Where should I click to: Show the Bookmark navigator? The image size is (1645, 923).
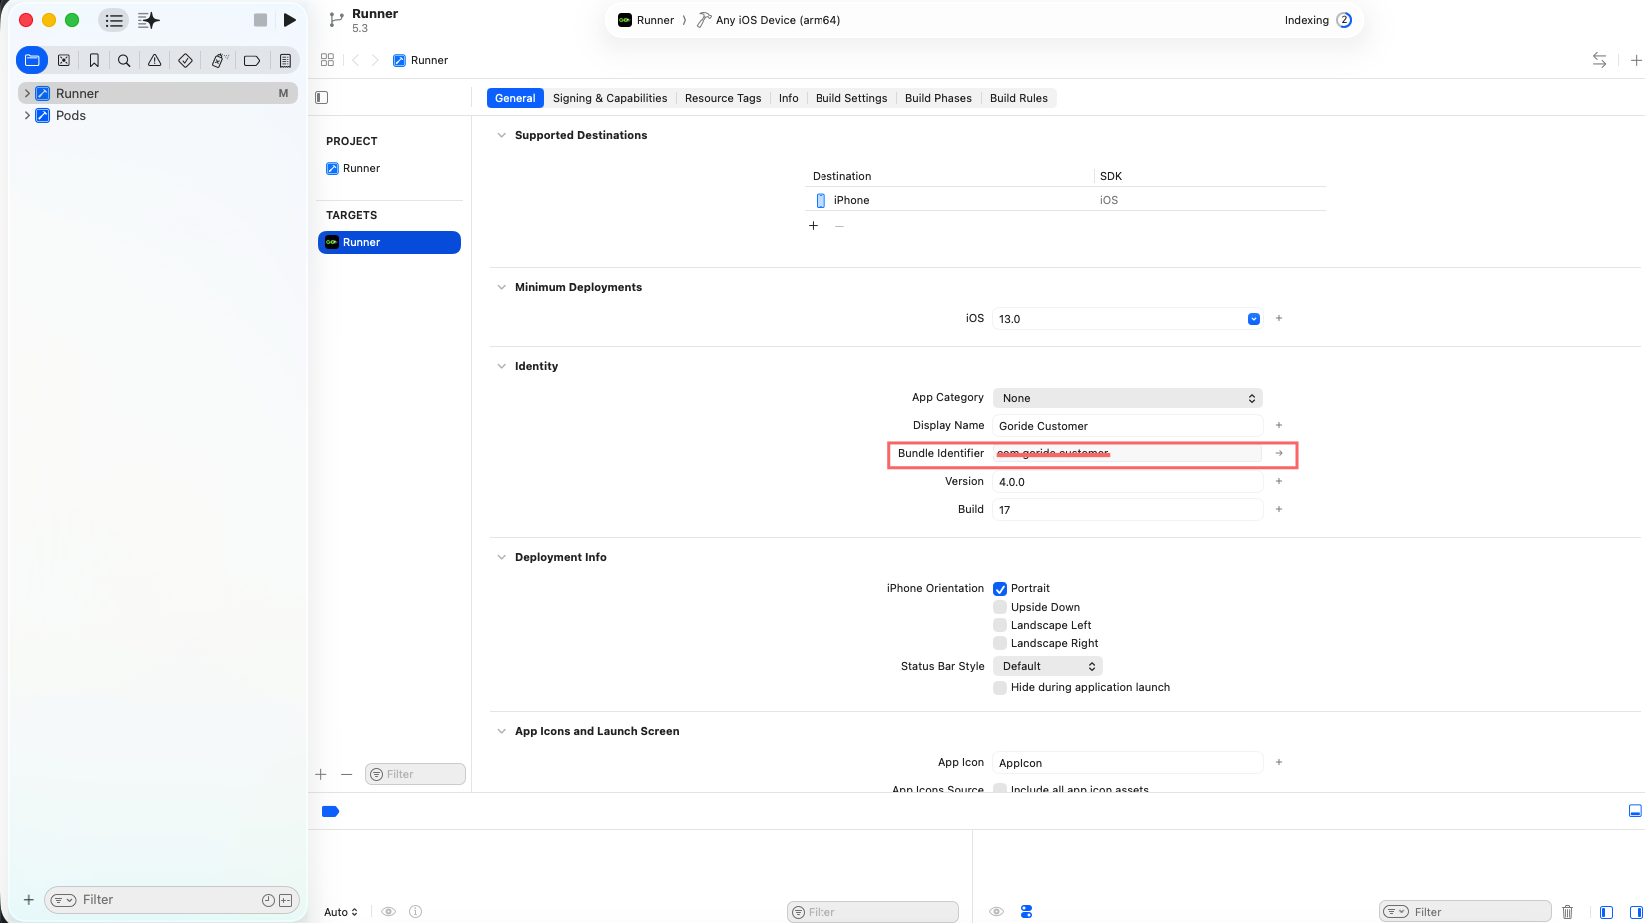coord(94,61)
